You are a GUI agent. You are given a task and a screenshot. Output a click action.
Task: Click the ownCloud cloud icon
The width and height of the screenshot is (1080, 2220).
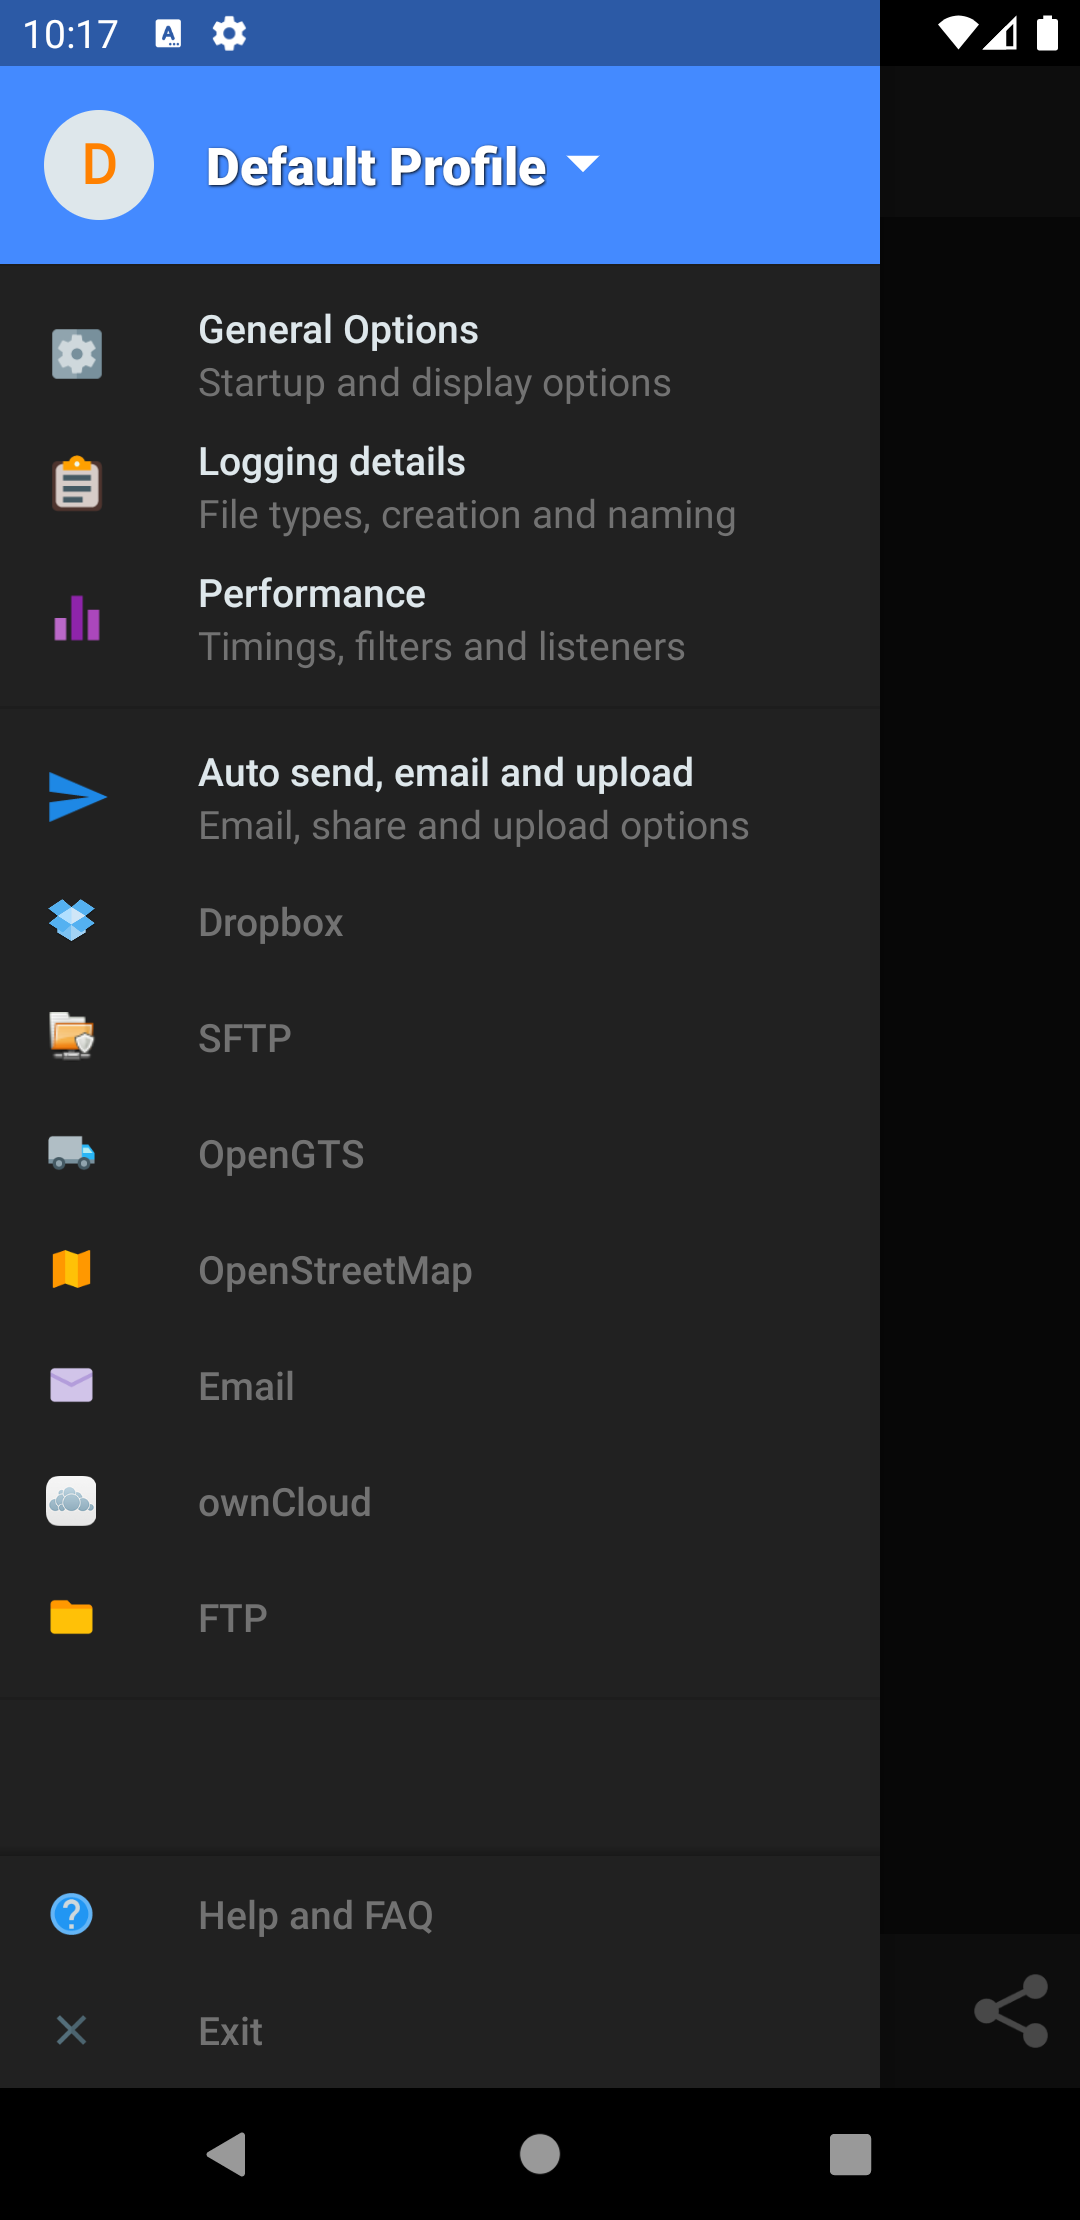pos(72,1501)
